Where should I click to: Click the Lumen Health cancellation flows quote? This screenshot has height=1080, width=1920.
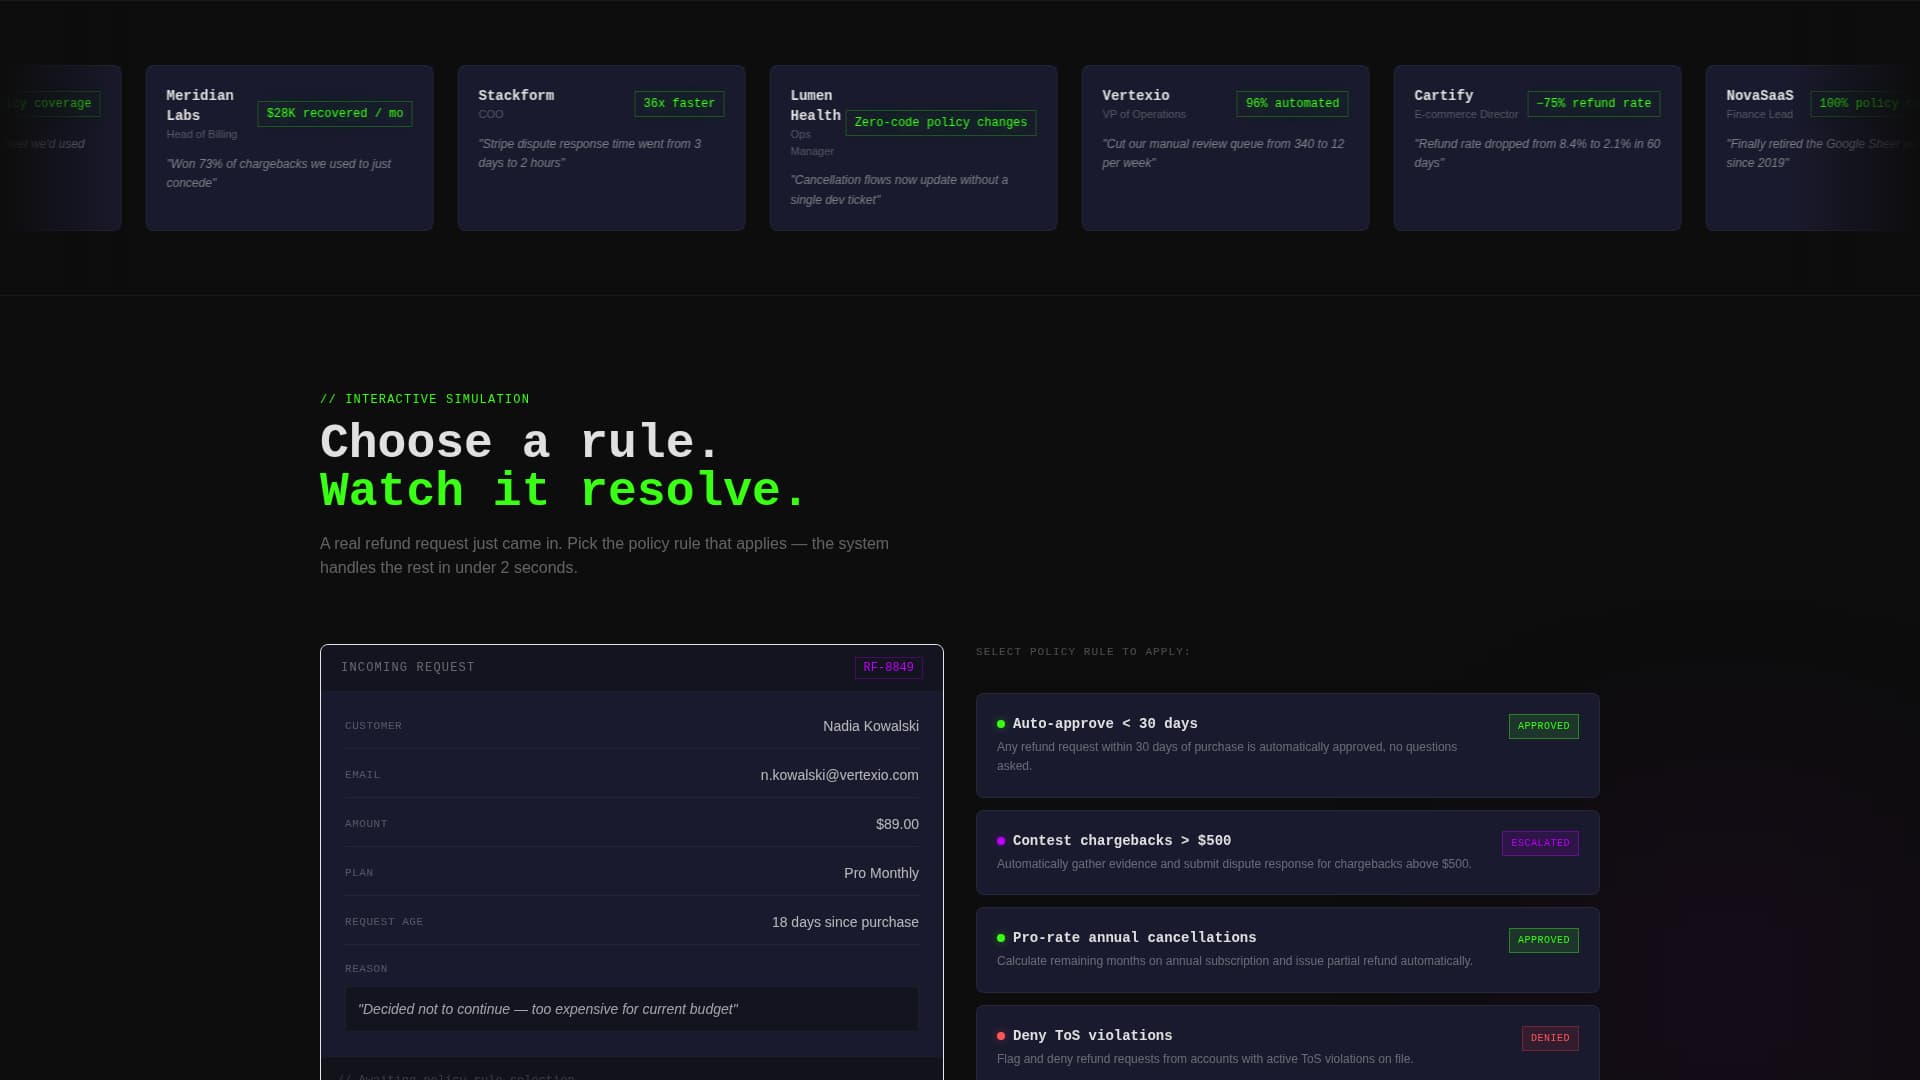899,190
